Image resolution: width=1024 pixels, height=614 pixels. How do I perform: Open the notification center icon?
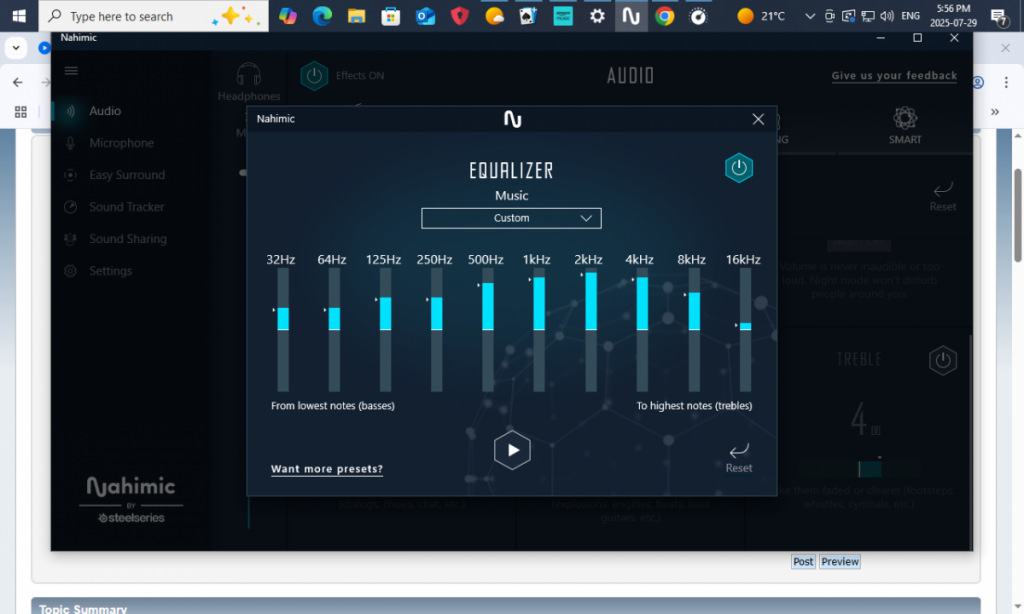coord(997,16)
